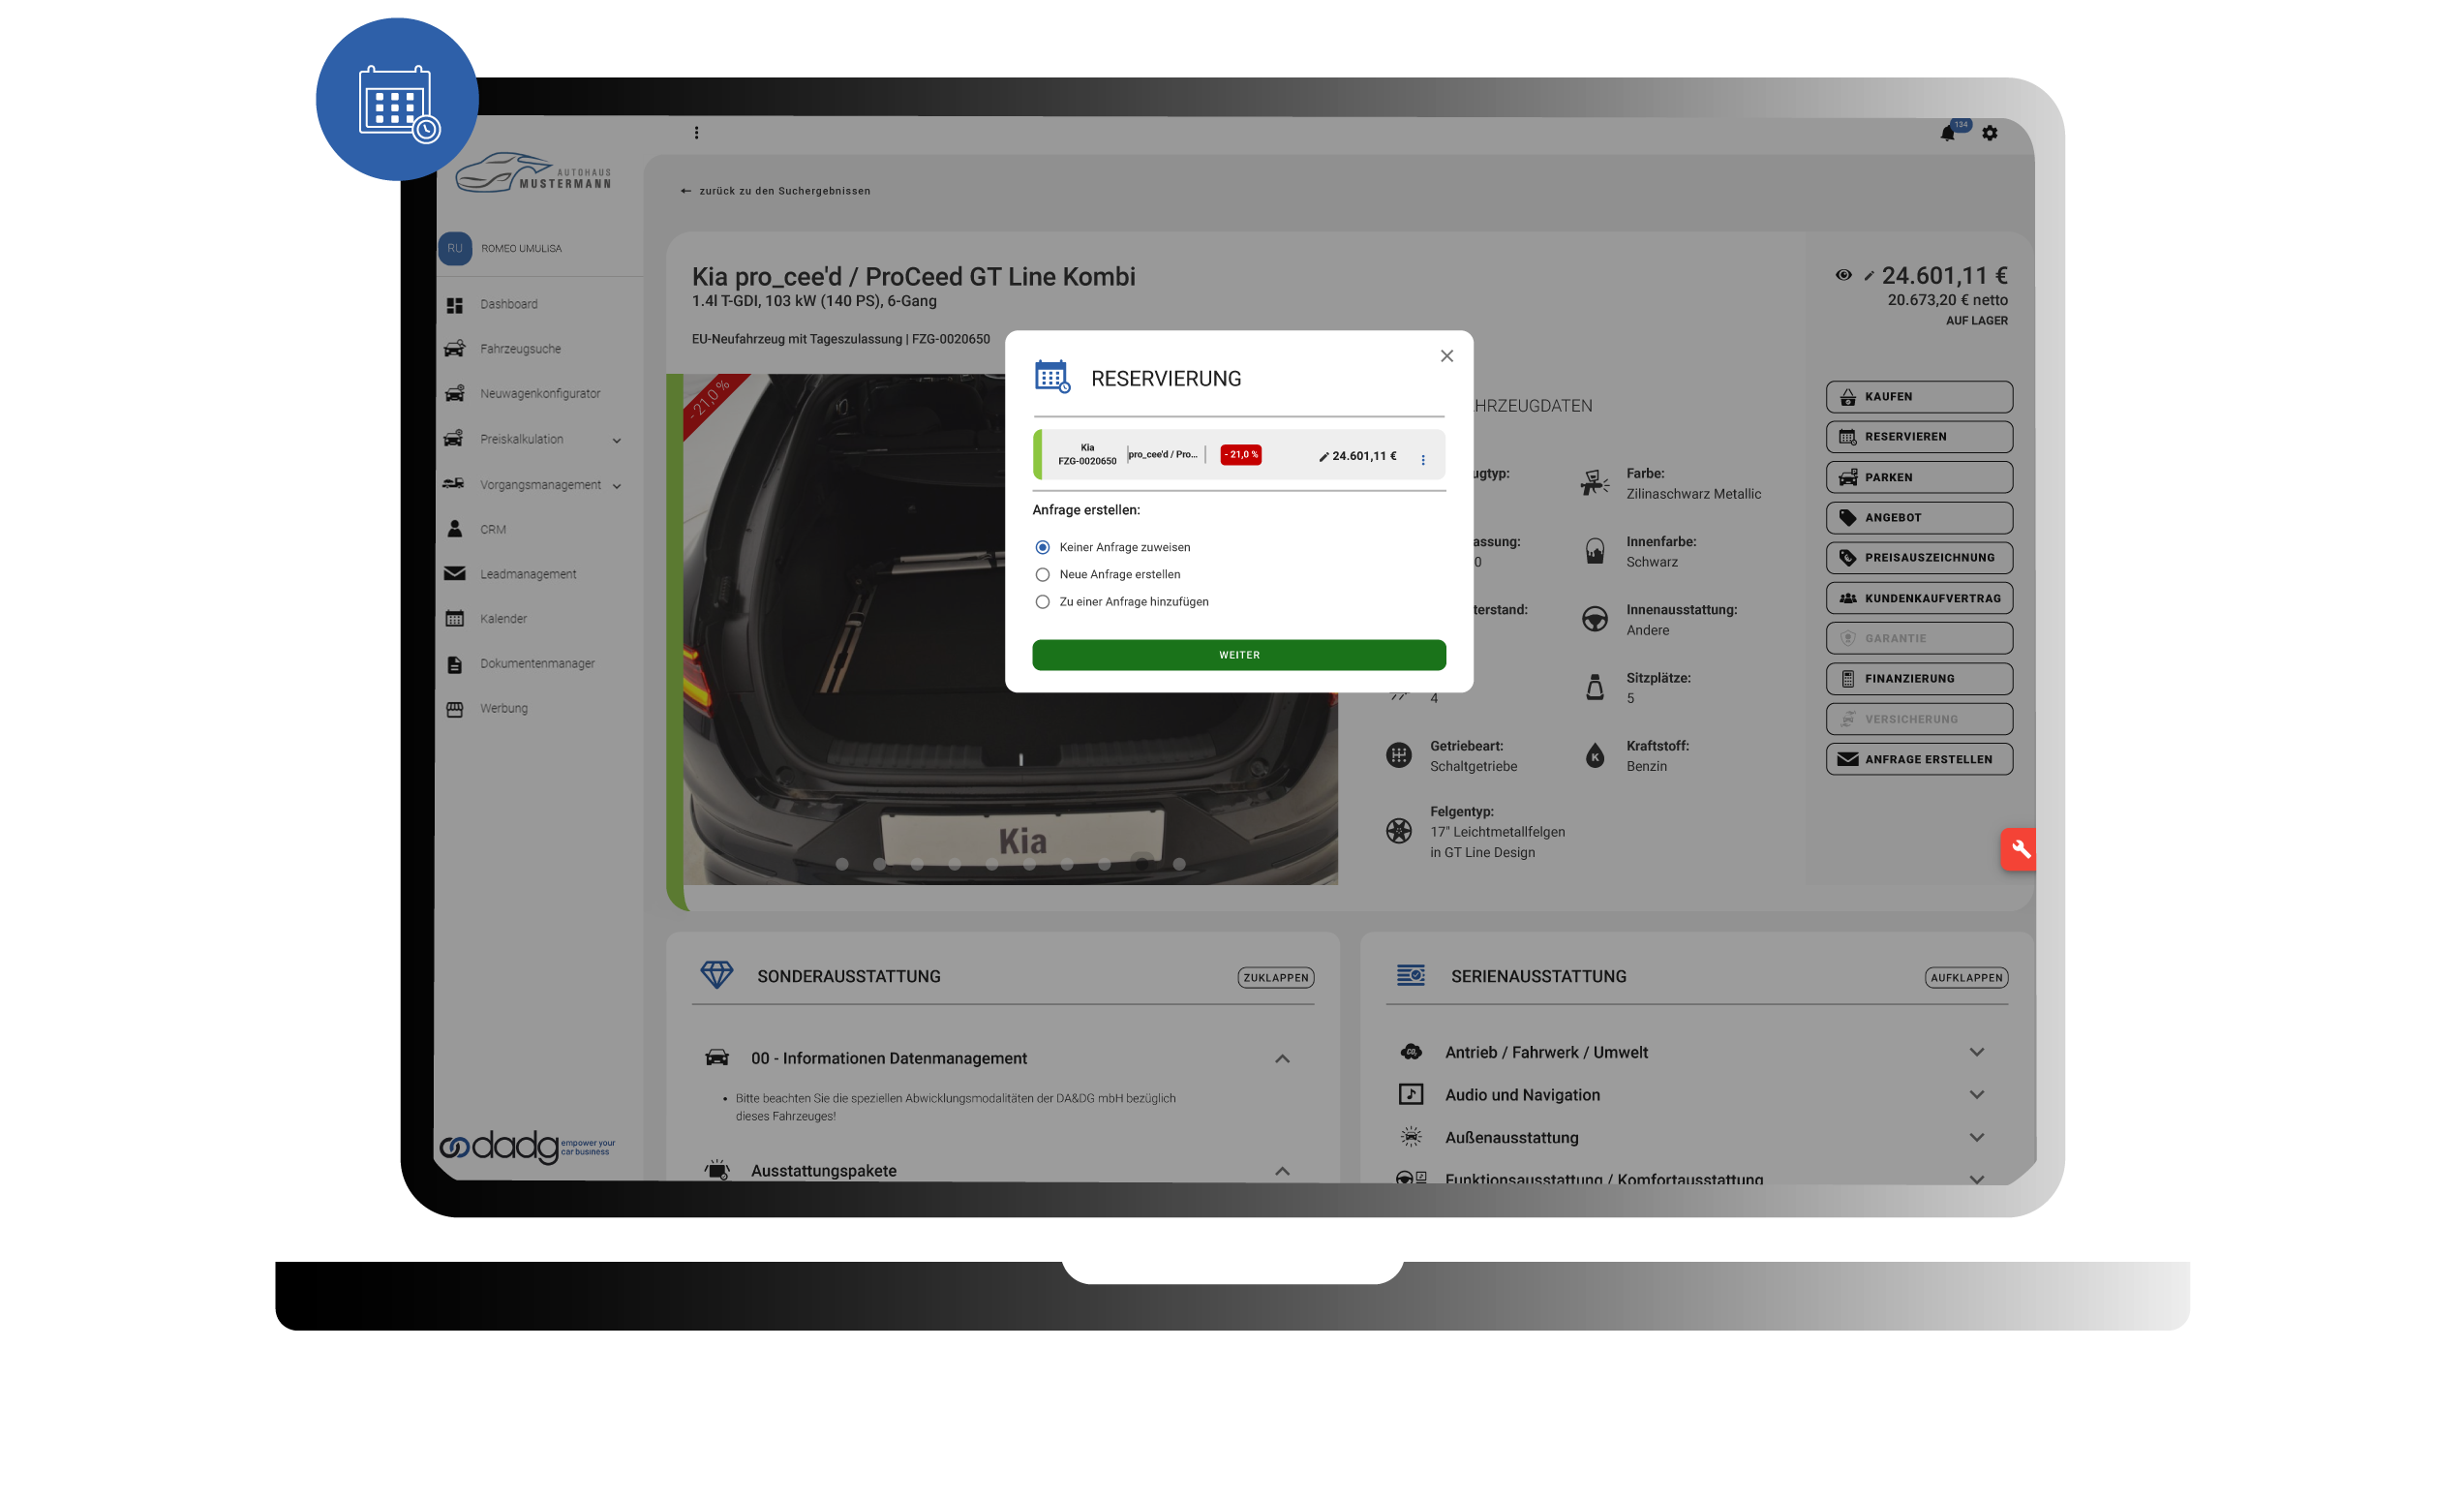This screenshot has height=1501, width=2464.
Task: Click the Kraftstoff fuel drop icon
Action: (x=1594, y=756)
